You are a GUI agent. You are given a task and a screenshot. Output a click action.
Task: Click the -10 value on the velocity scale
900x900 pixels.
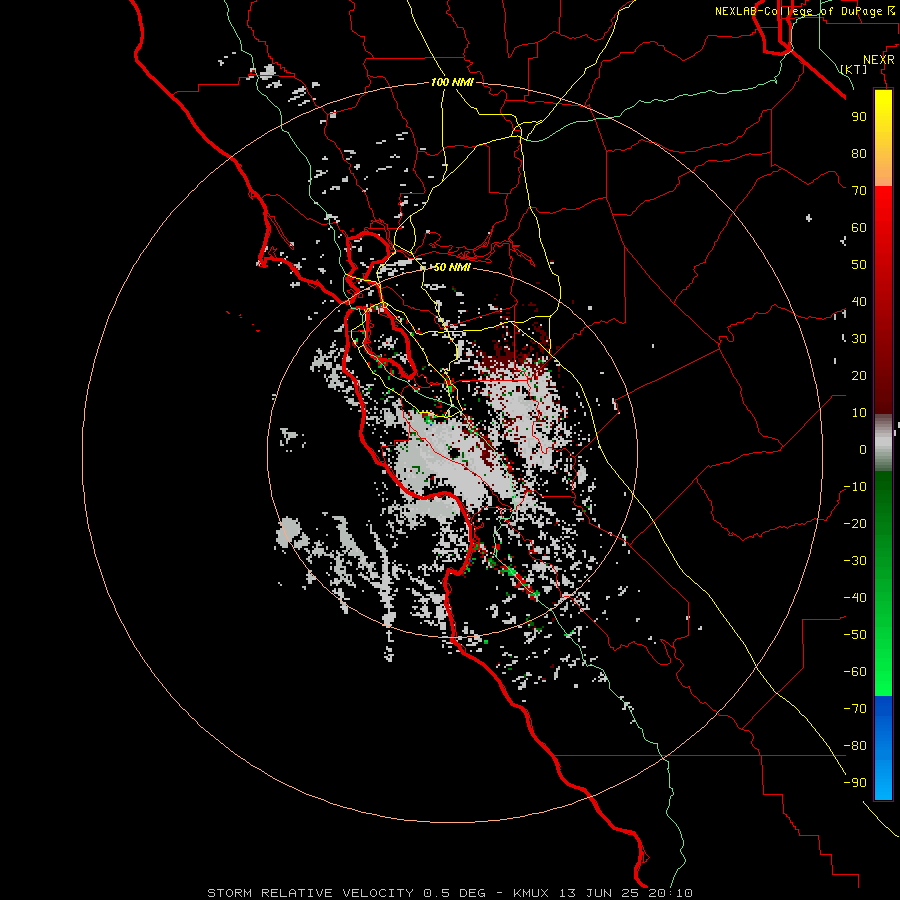pos(855,487)
